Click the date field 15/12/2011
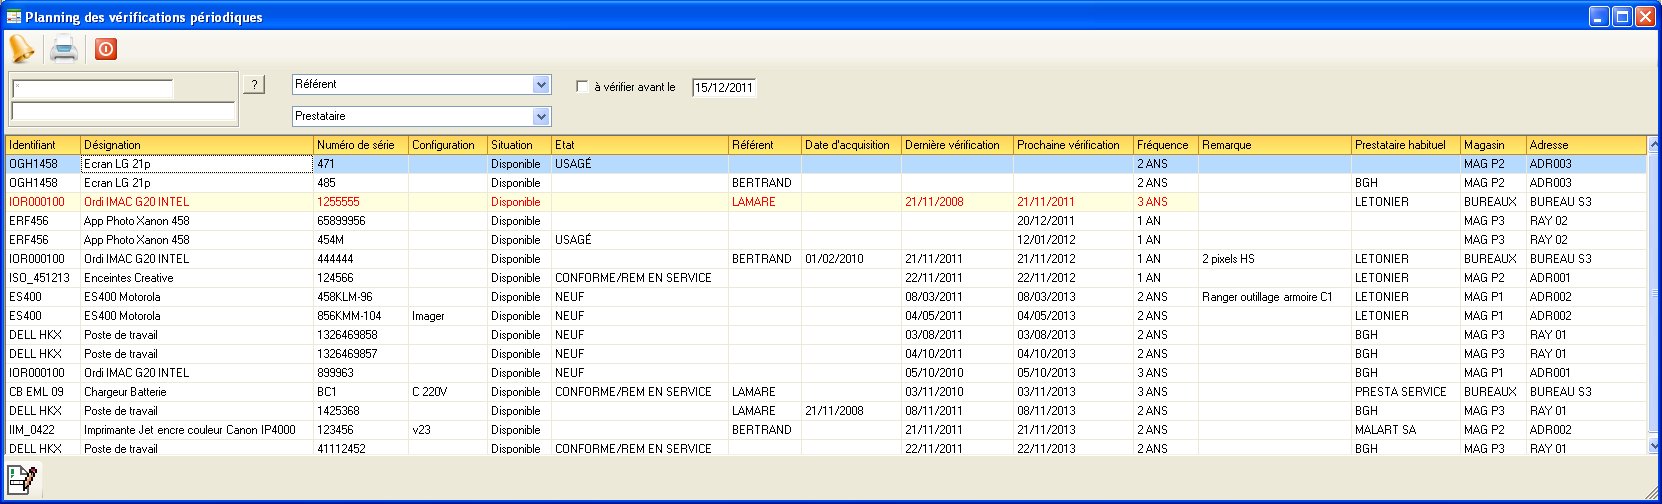 click(x=724, y=88)
